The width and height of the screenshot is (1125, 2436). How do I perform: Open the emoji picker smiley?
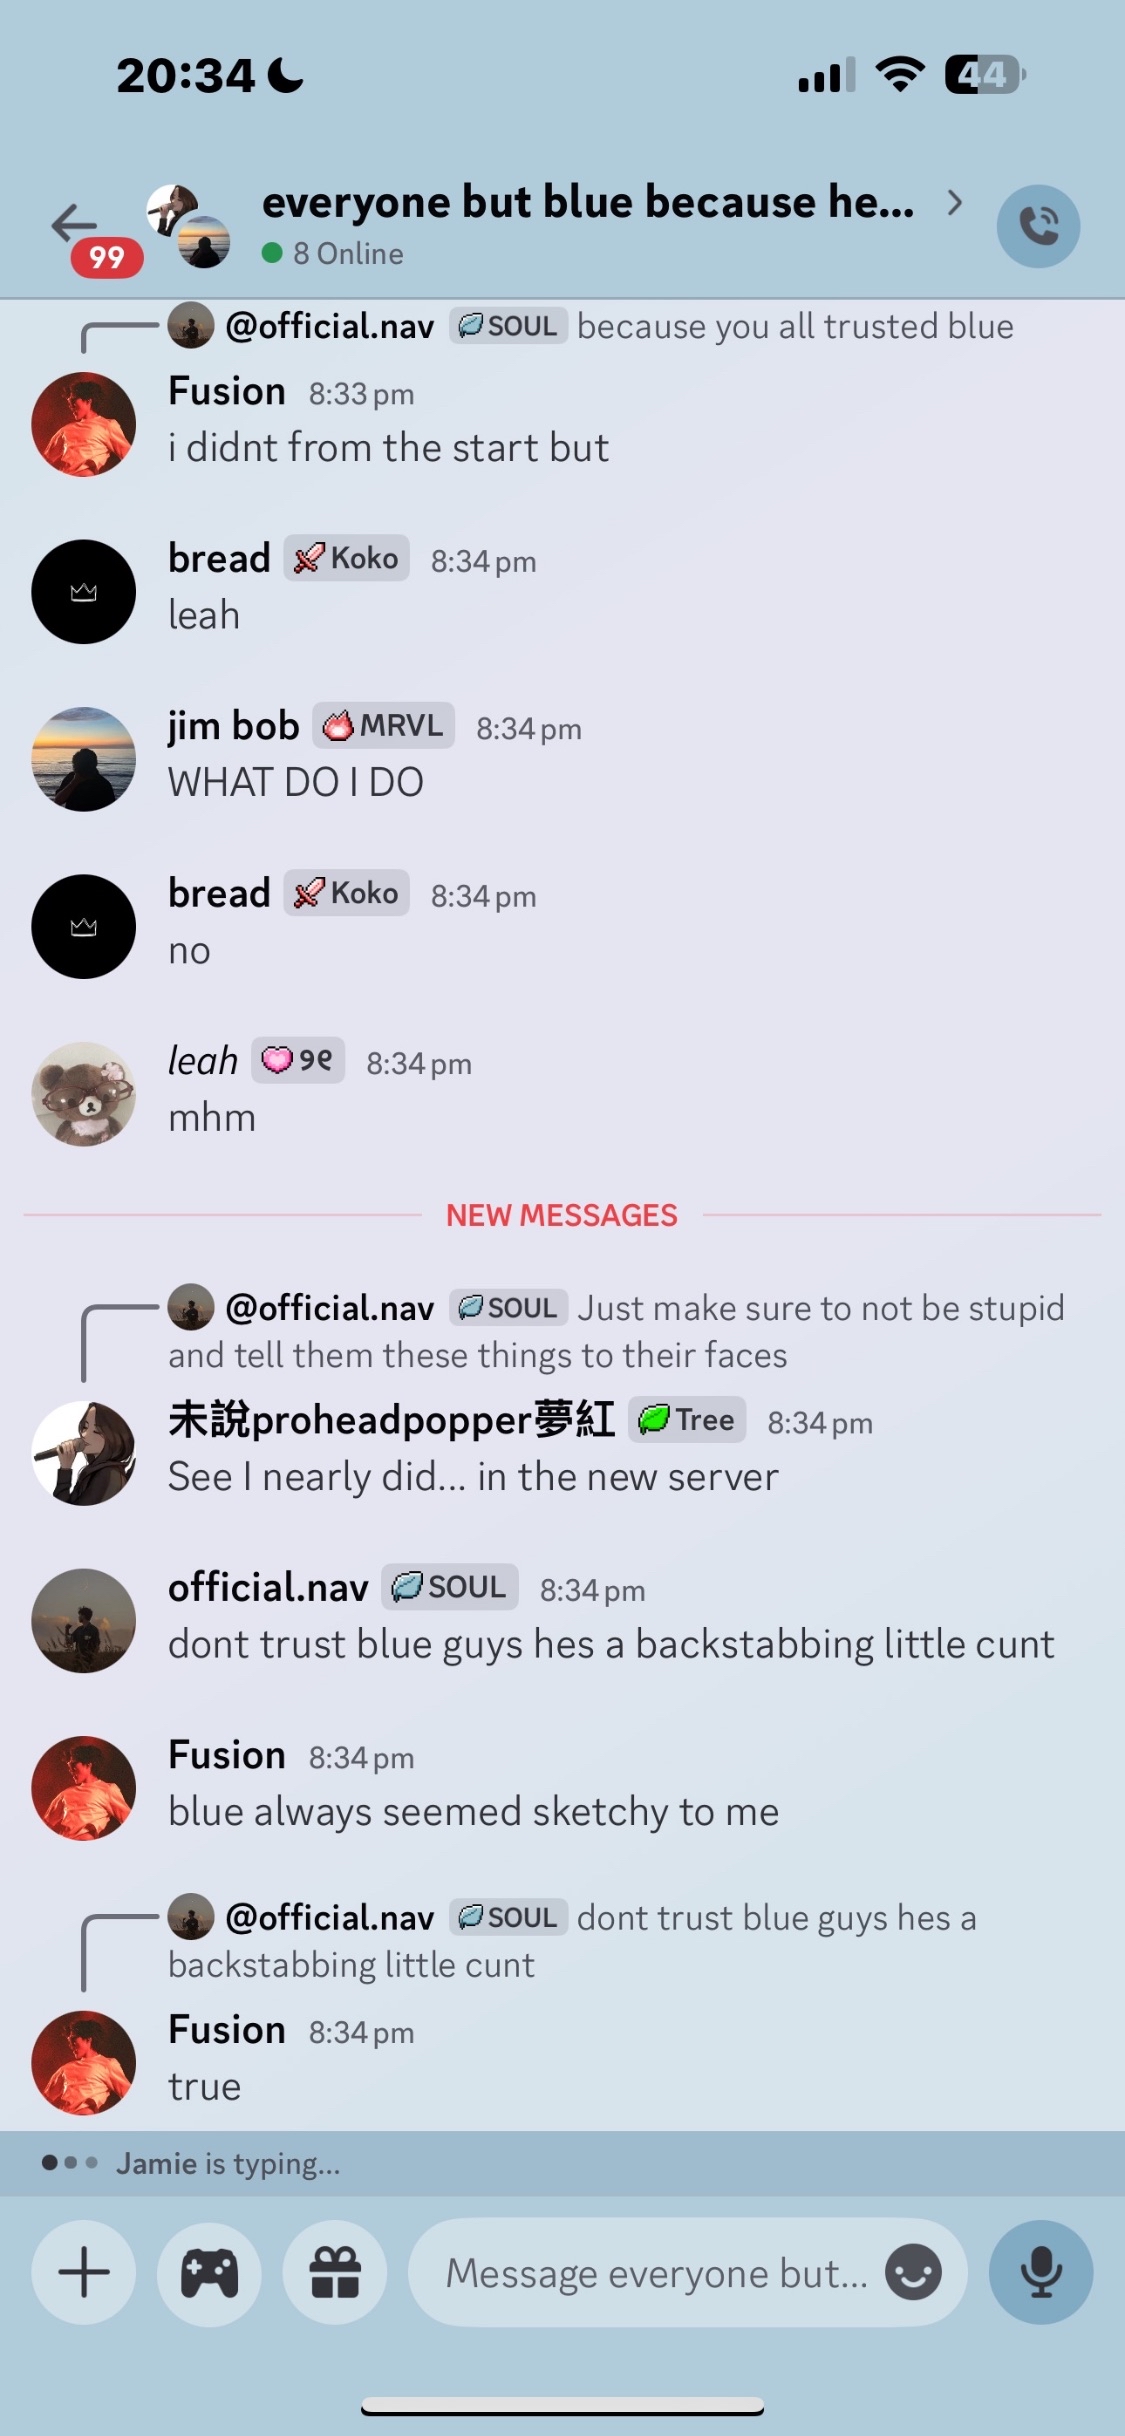click(x=913, y=2272)
